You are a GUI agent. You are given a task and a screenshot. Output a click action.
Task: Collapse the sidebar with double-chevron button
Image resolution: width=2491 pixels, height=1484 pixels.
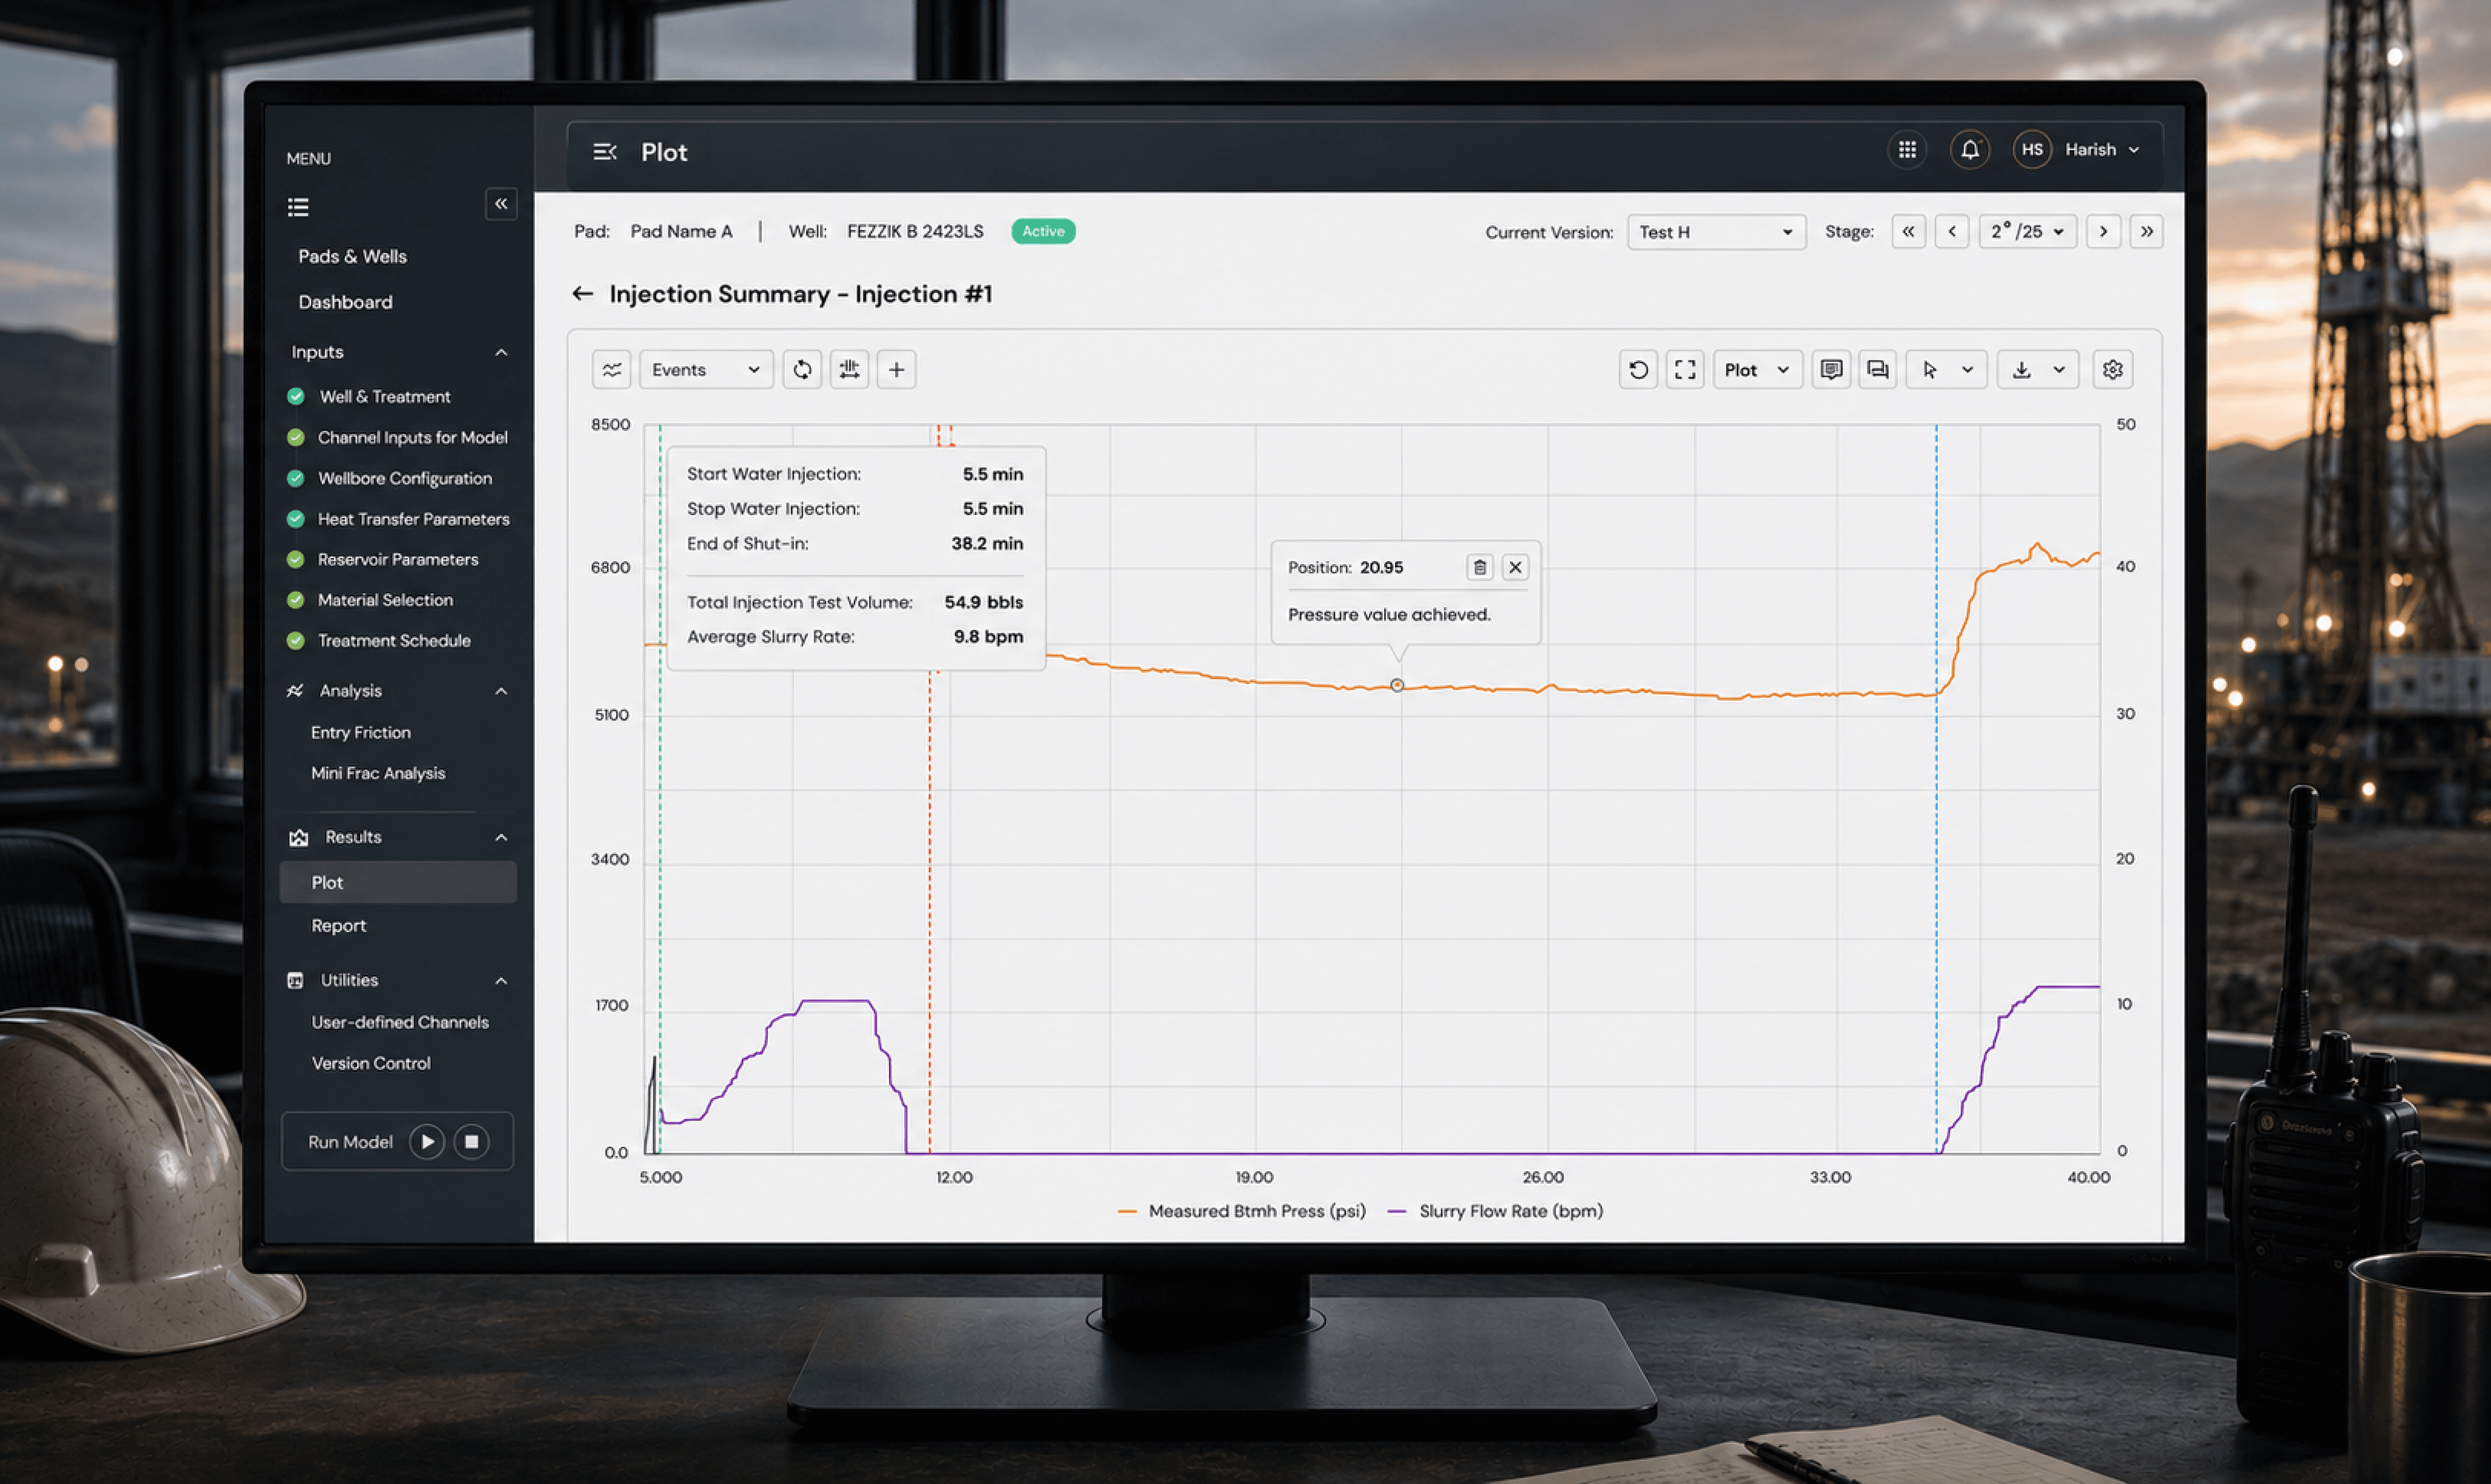pyautogui.click(x=501, y=204)
